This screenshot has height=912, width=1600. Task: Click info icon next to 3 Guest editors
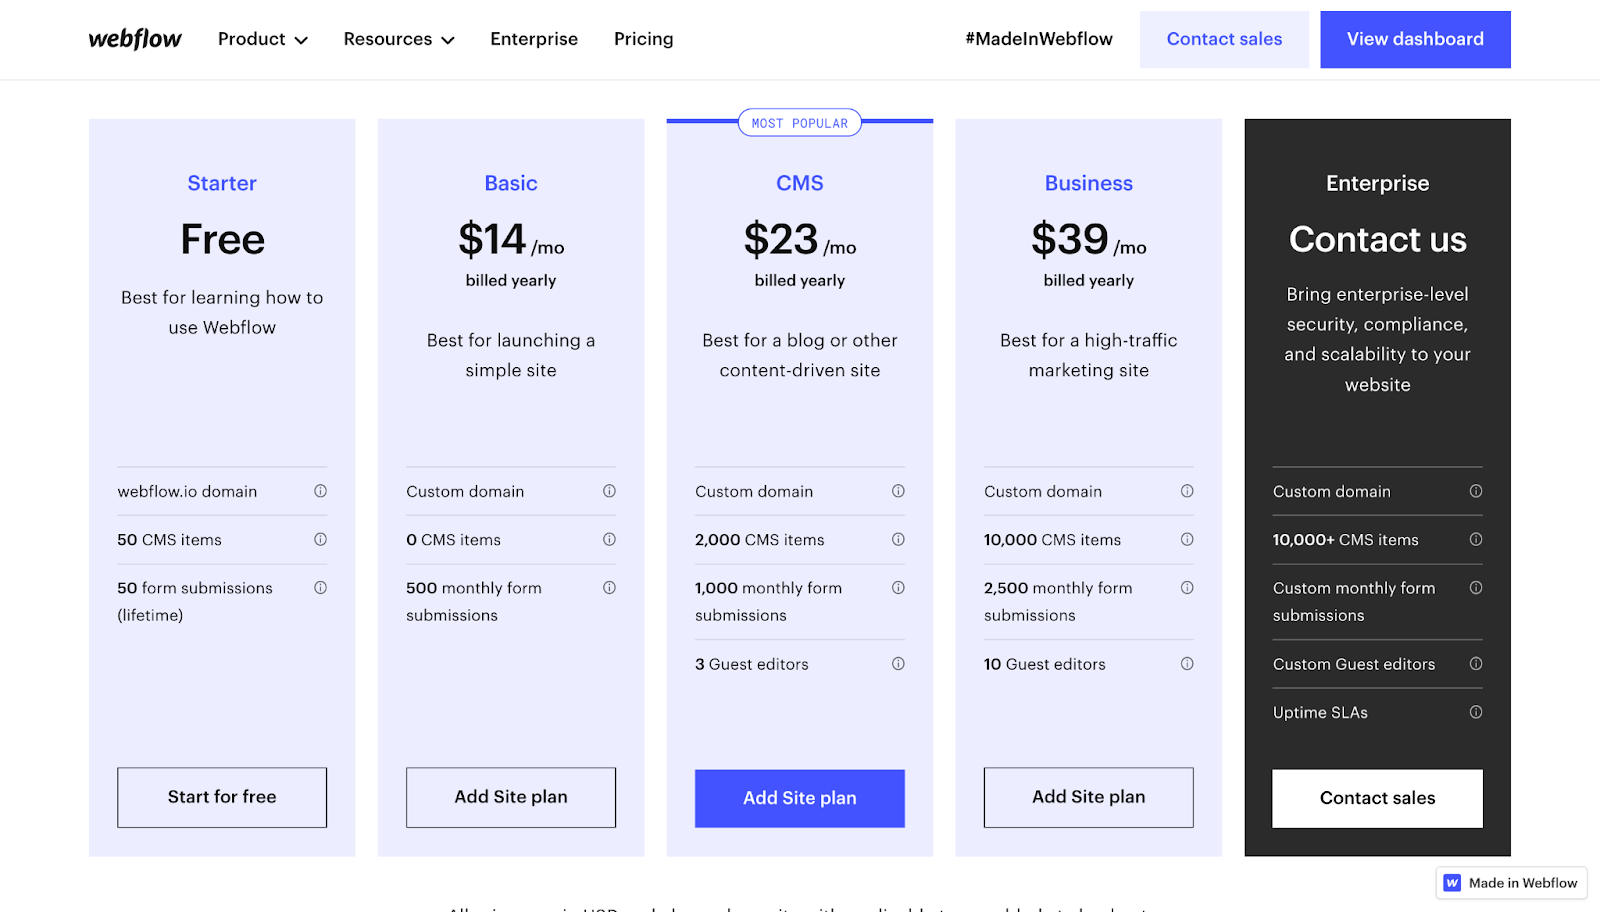click(x=898, y=664)
